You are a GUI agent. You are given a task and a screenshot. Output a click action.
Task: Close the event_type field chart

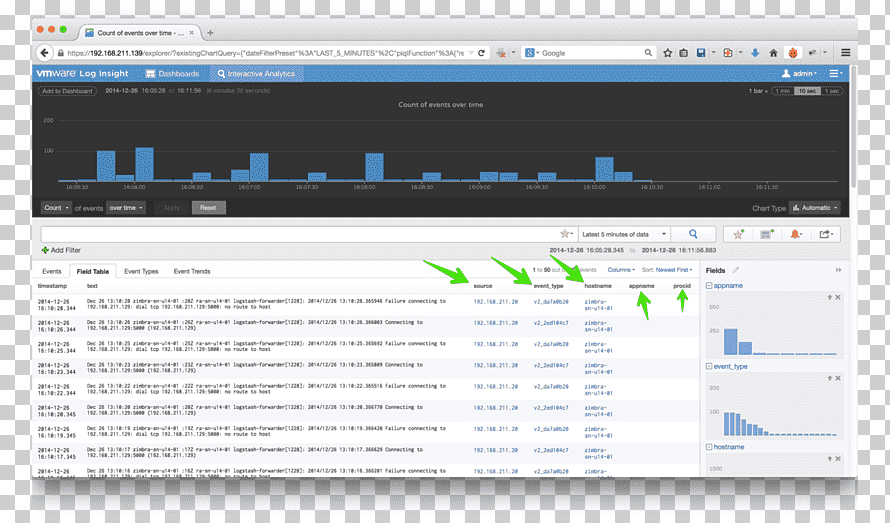click(838, 378)
